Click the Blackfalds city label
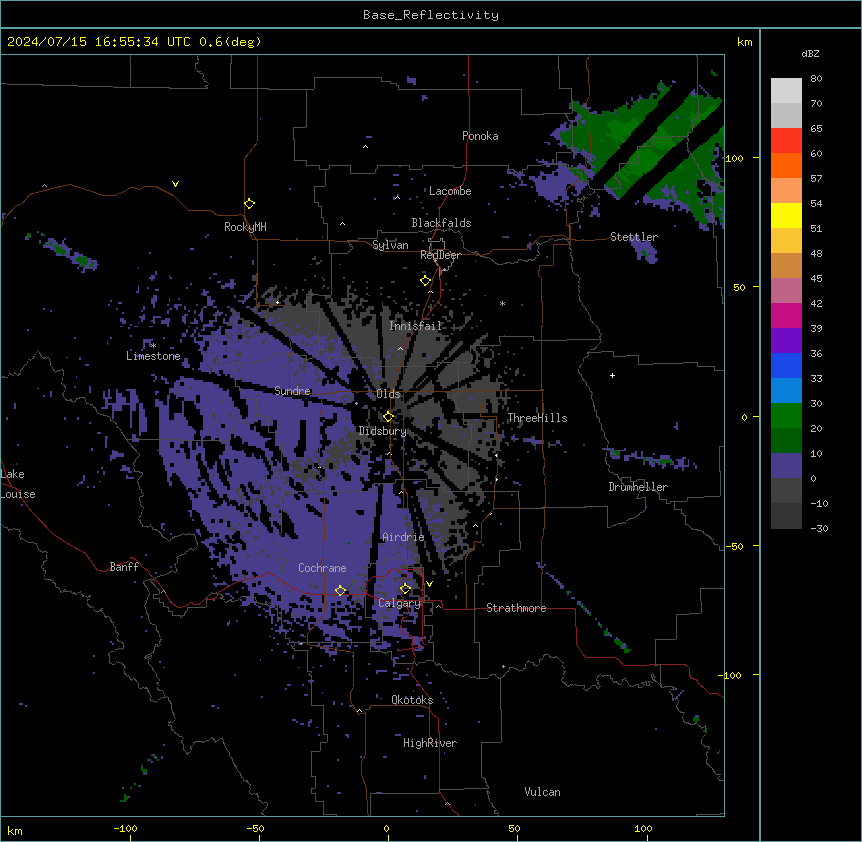The width and height of the screenshot is (862, 842). coord(441,223)
